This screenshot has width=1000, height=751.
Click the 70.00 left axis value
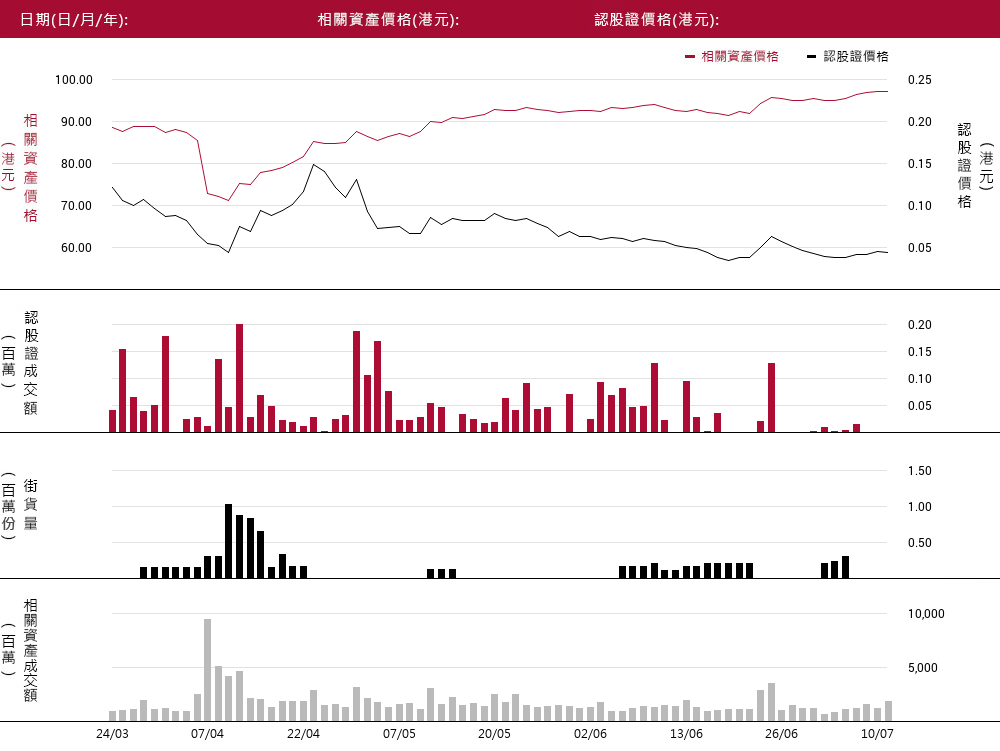pos(77,206)
